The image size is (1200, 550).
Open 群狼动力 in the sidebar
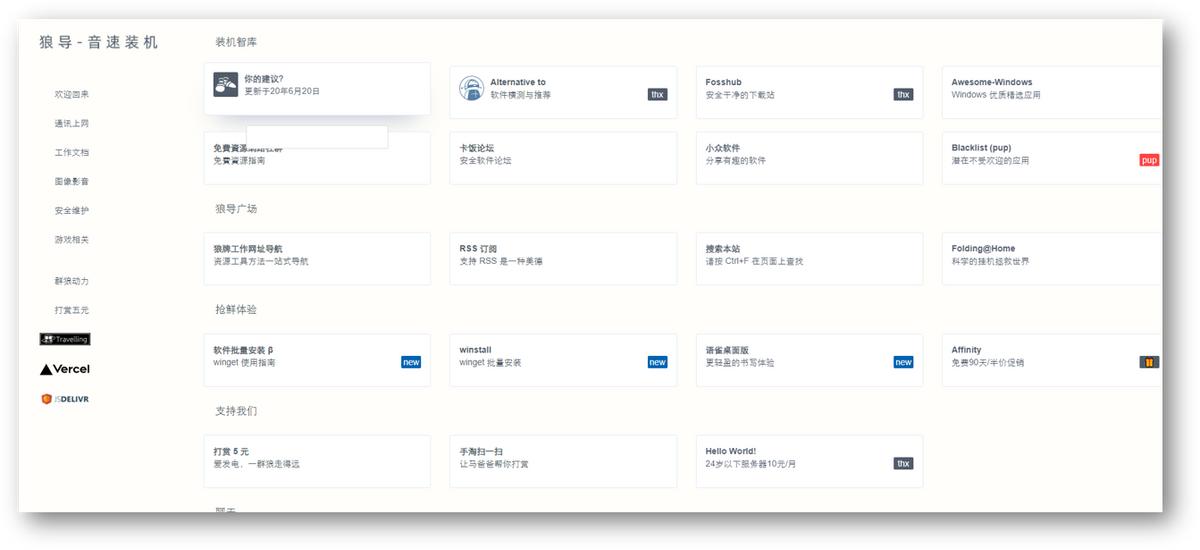coord(72,281)
